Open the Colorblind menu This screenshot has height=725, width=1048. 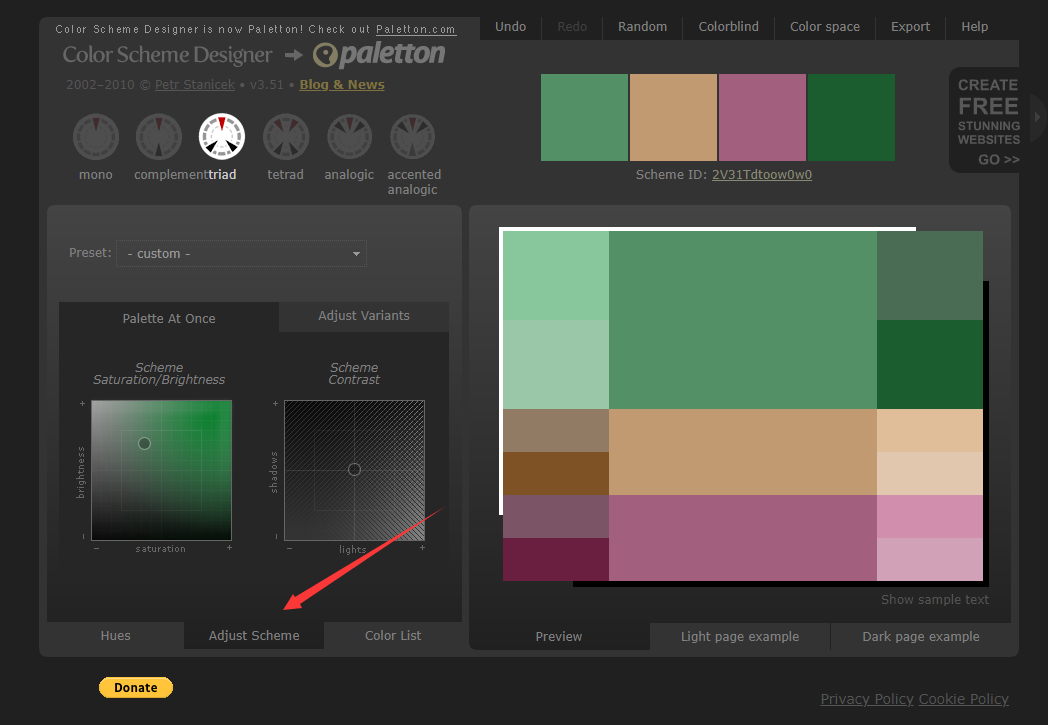pyautogui.click(x=728, y=27)
